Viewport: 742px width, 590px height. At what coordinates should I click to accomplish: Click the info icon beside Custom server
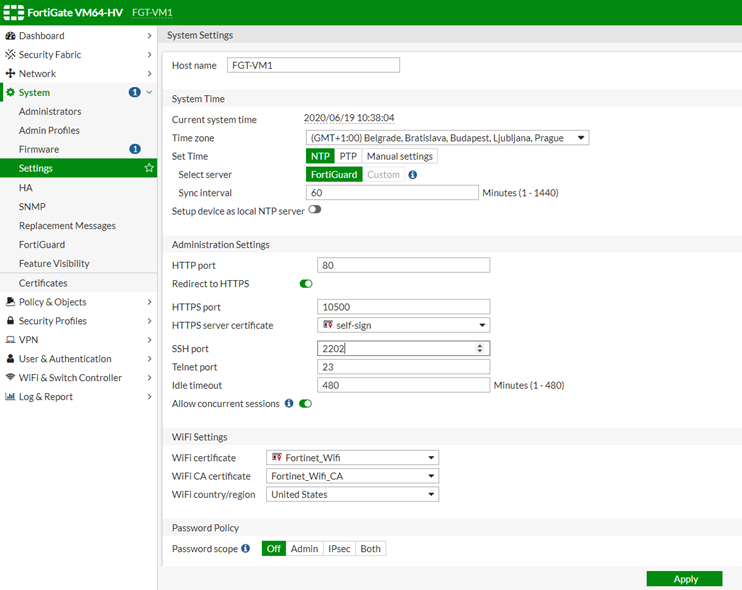pos(413,175)
